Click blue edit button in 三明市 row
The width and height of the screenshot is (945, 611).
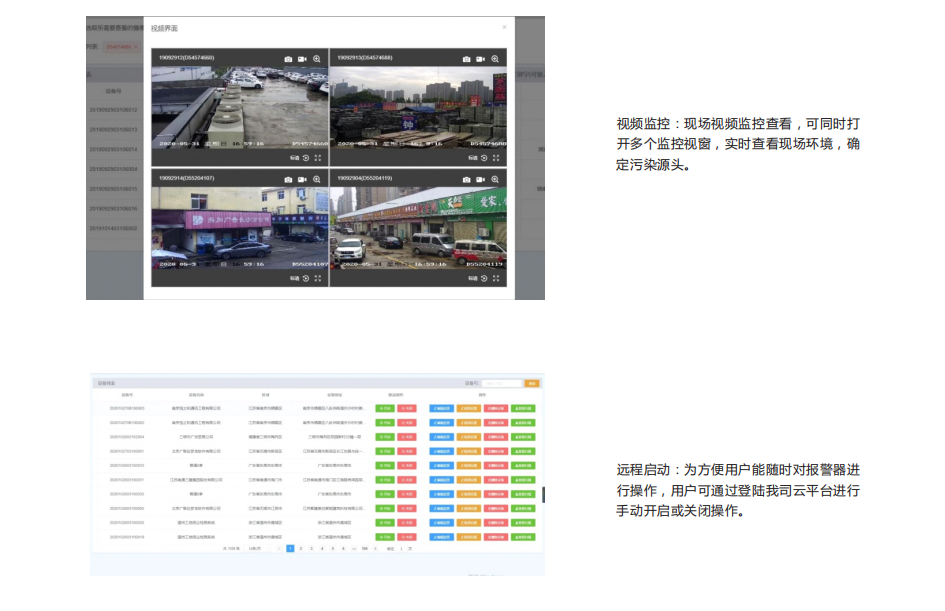[x=442, y=437]
